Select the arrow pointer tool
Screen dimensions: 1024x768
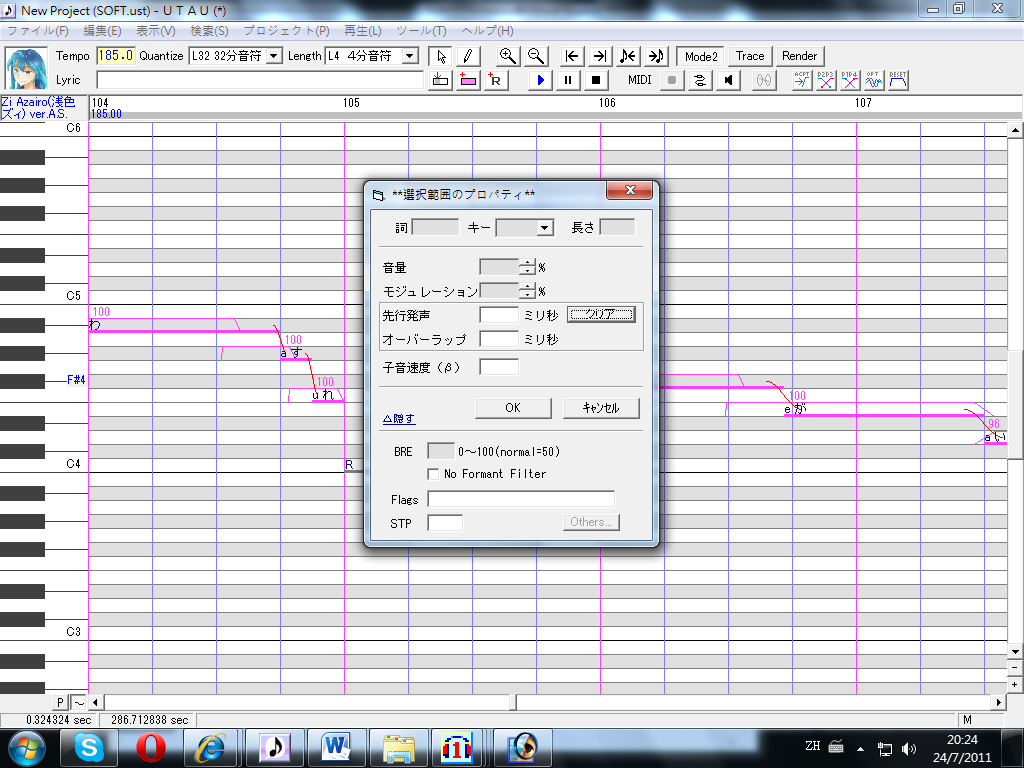tap(441, 56)
